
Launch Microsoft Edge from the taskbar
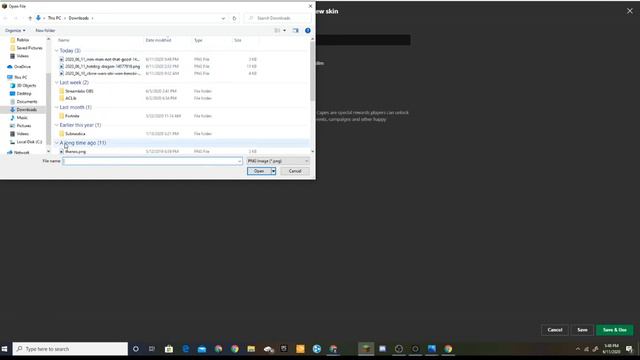(x=186, y=349)
